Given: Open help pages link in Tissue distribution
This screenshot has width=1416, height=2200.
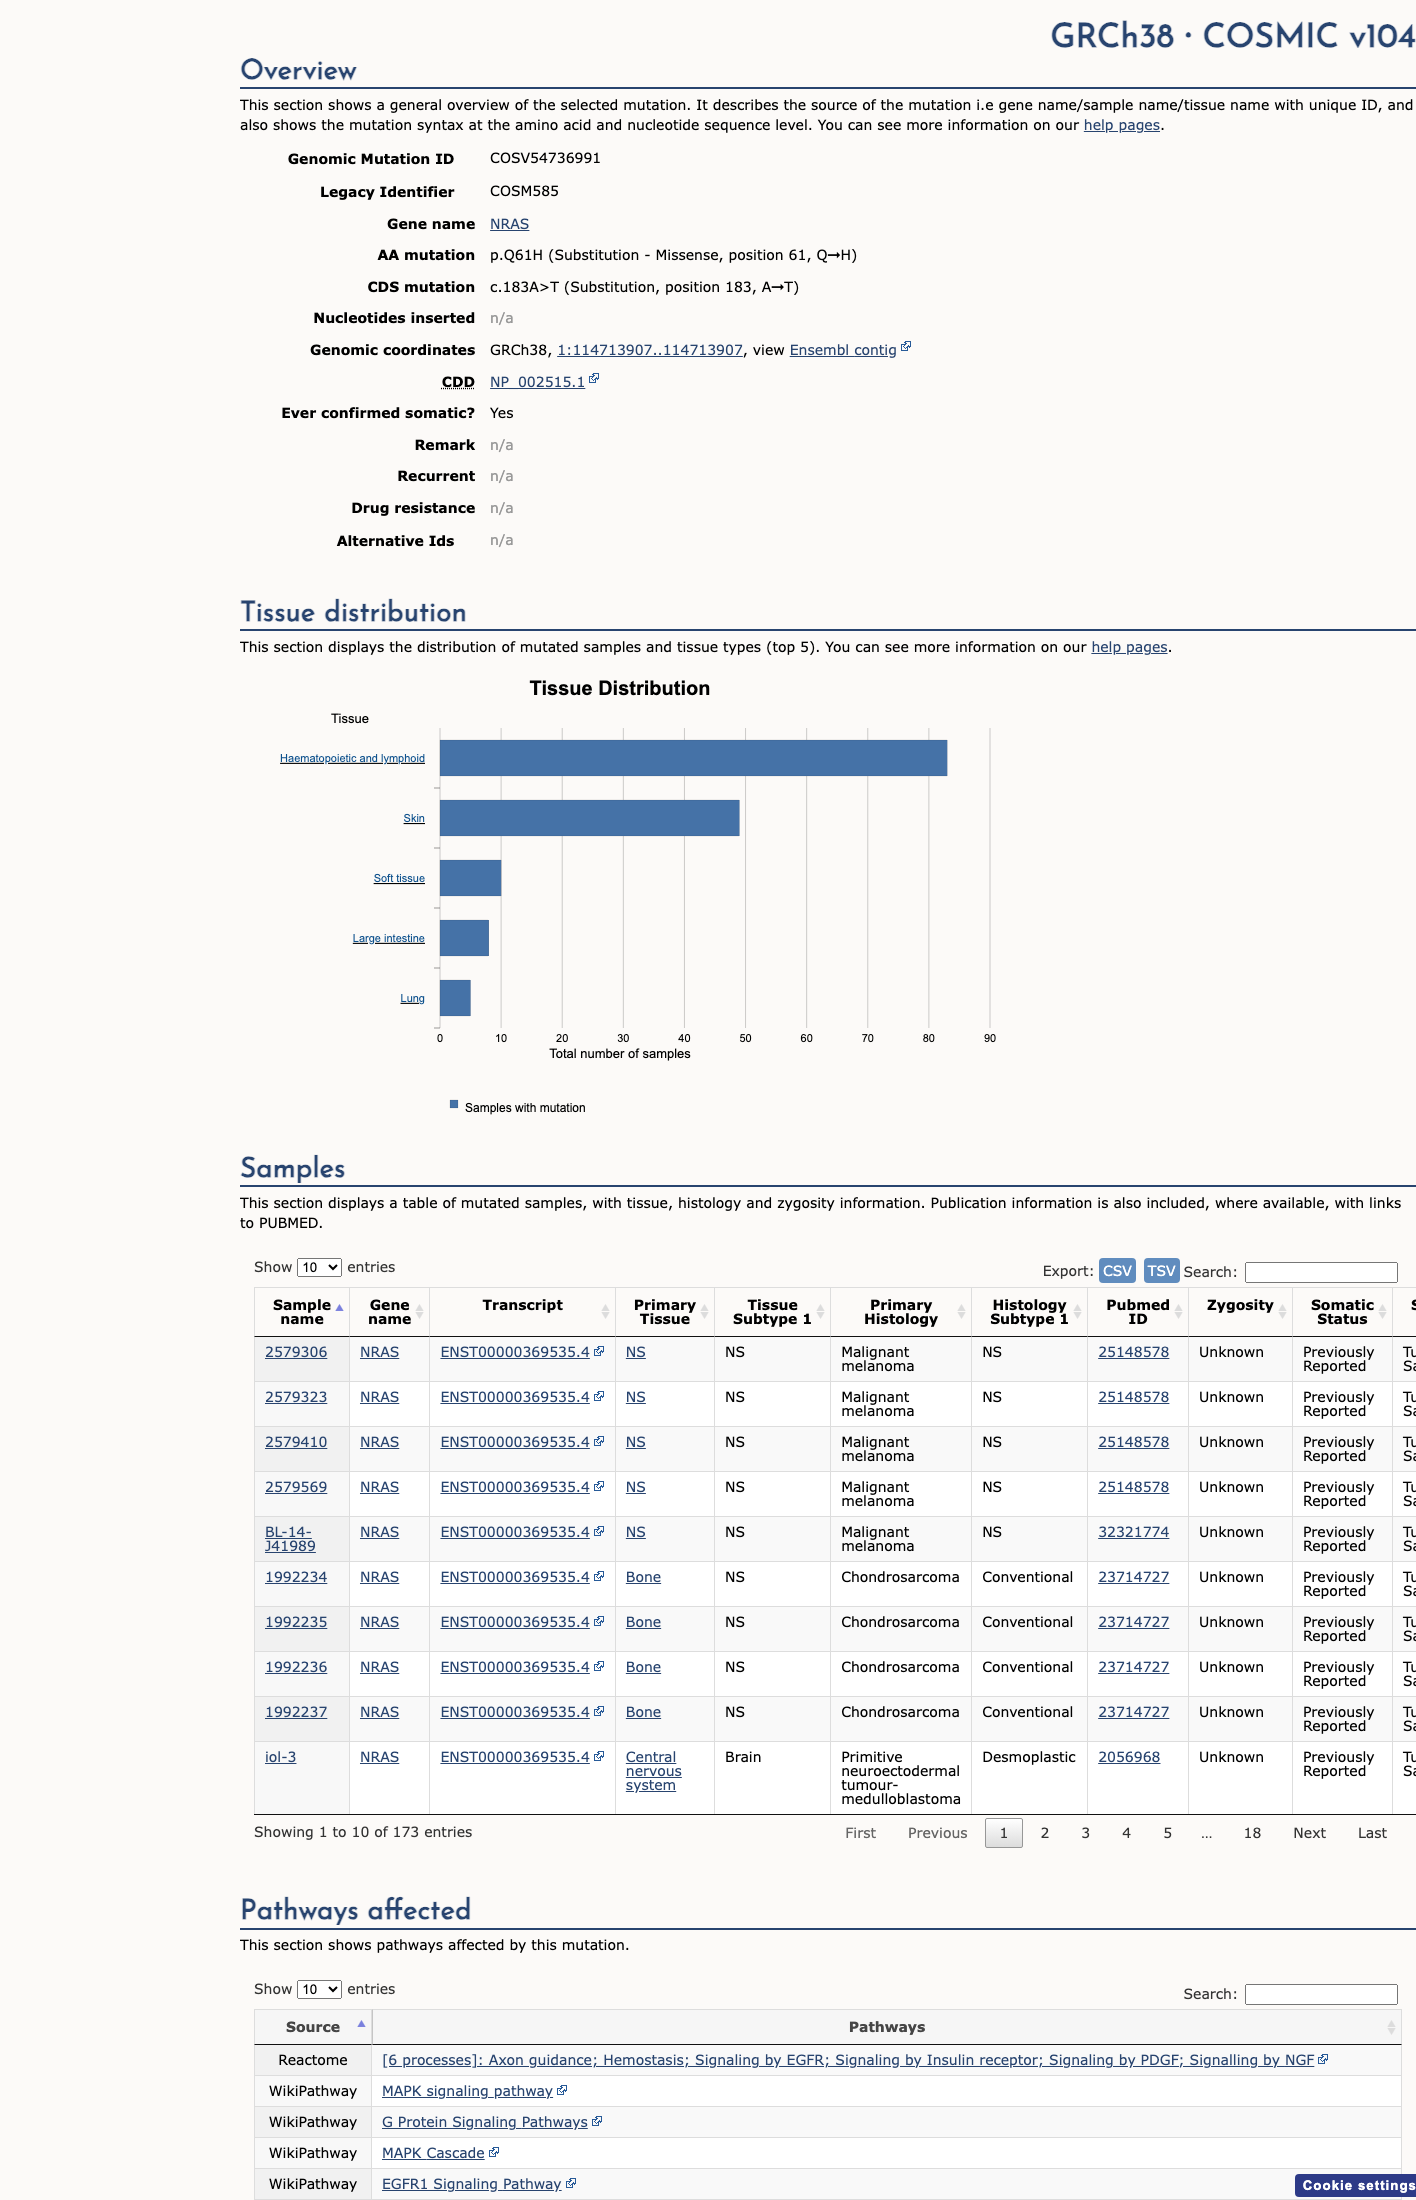Looking at the screenshot, I should click(x=1129, y=647).
